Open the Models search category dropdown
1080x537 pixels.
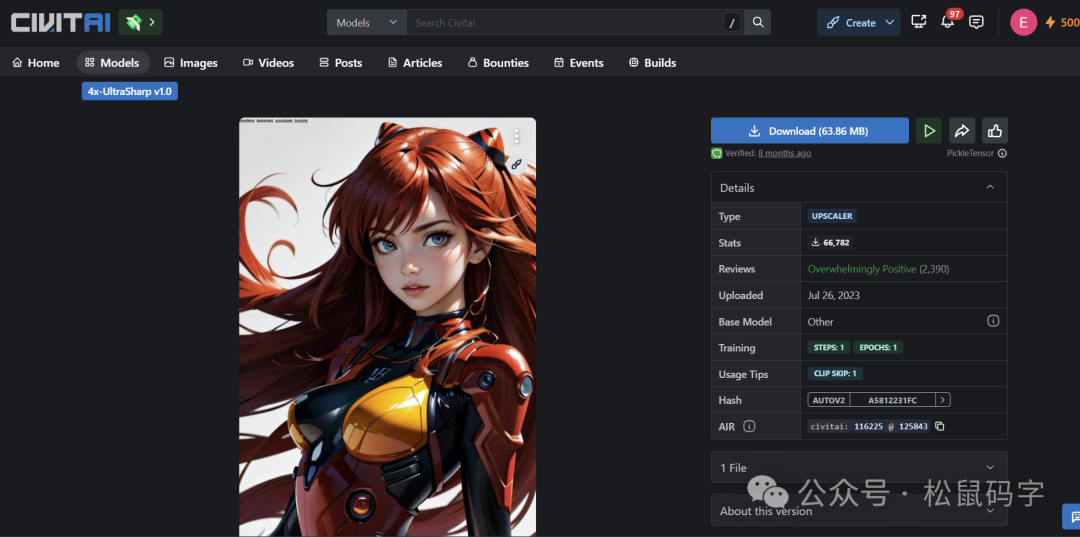click(366, 23)
